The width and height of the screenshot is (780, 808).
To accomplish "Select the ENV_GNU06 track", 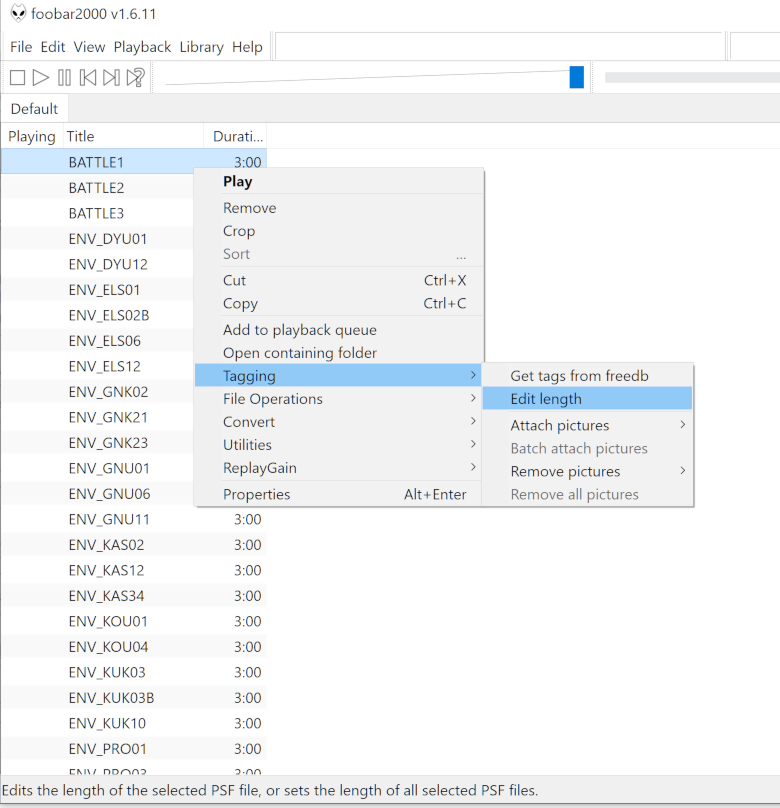I will click(x=98, y=494).
